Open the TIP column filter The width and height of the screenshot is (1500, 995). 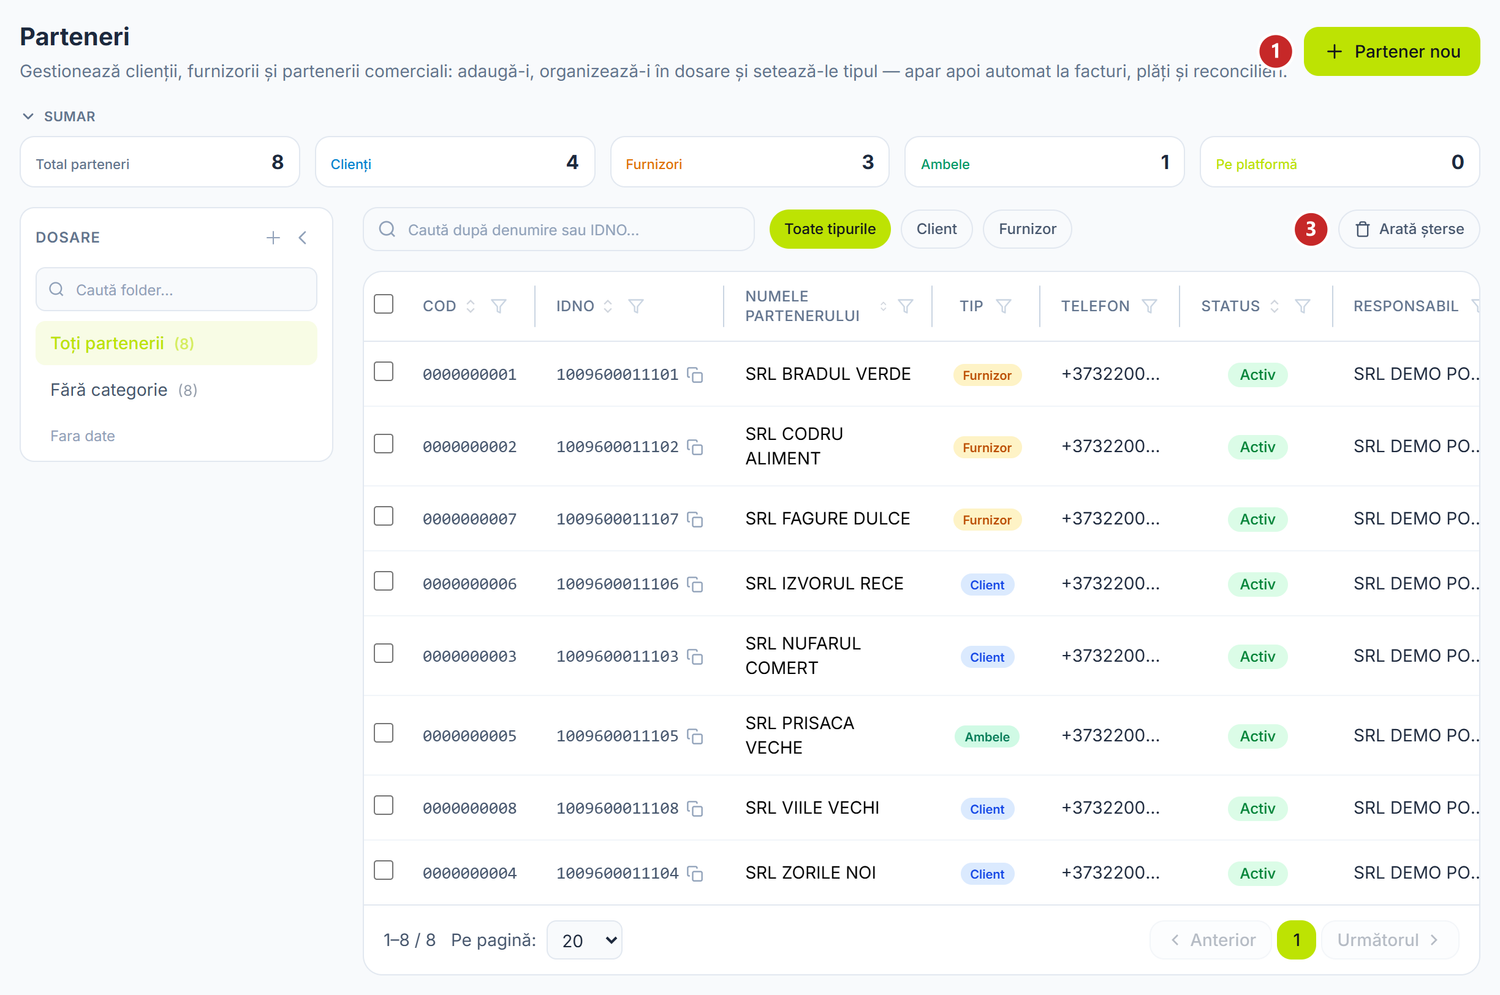pyautogui.click(x=1004, y=306)
